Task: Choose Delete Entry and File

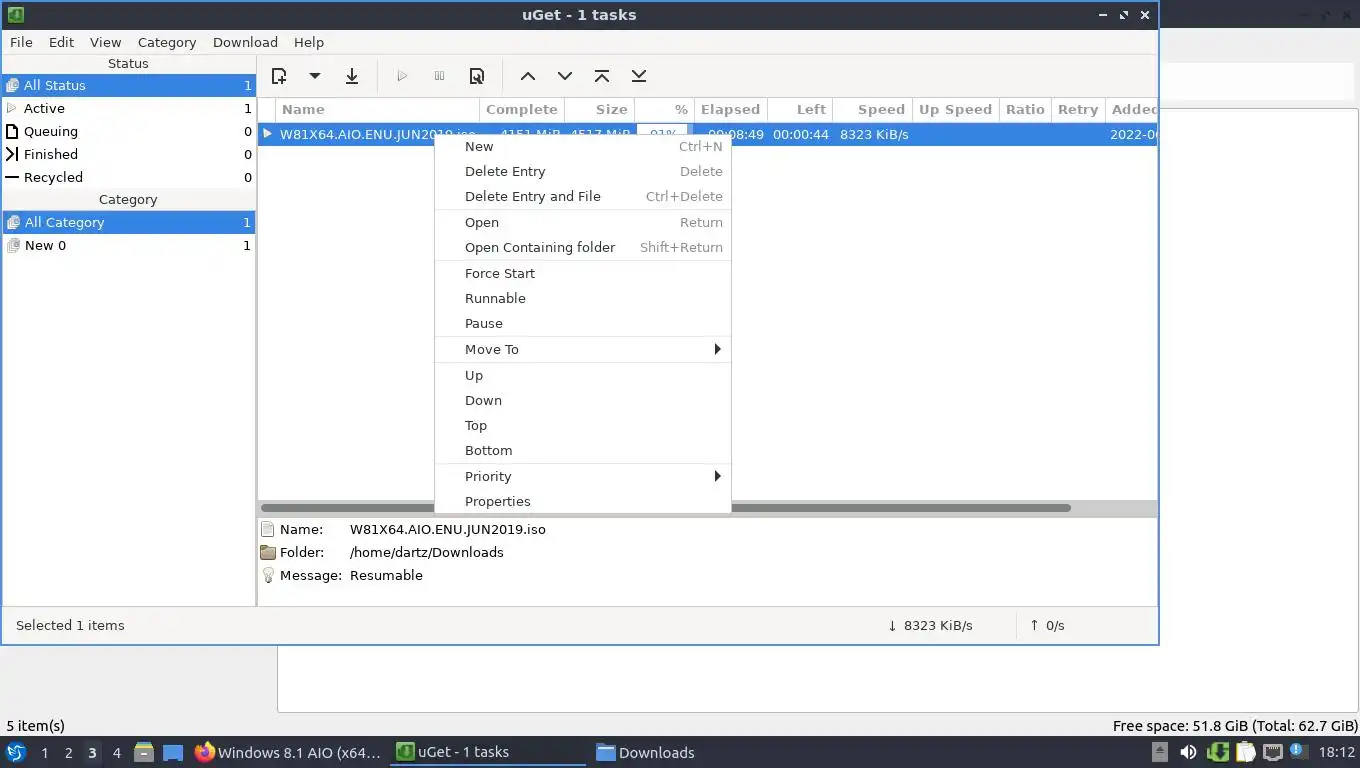Action: pyautogui.click(x=583, y=196)
